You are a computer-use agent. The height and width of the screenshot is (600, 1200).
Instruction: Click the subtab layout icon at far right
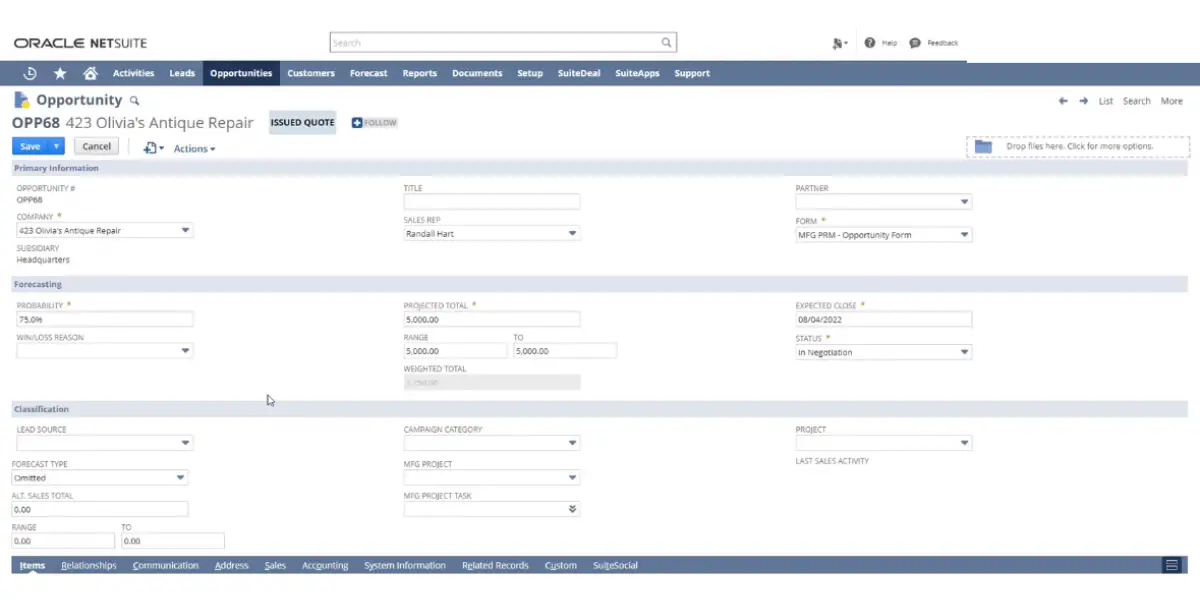tap(1171, 565)
